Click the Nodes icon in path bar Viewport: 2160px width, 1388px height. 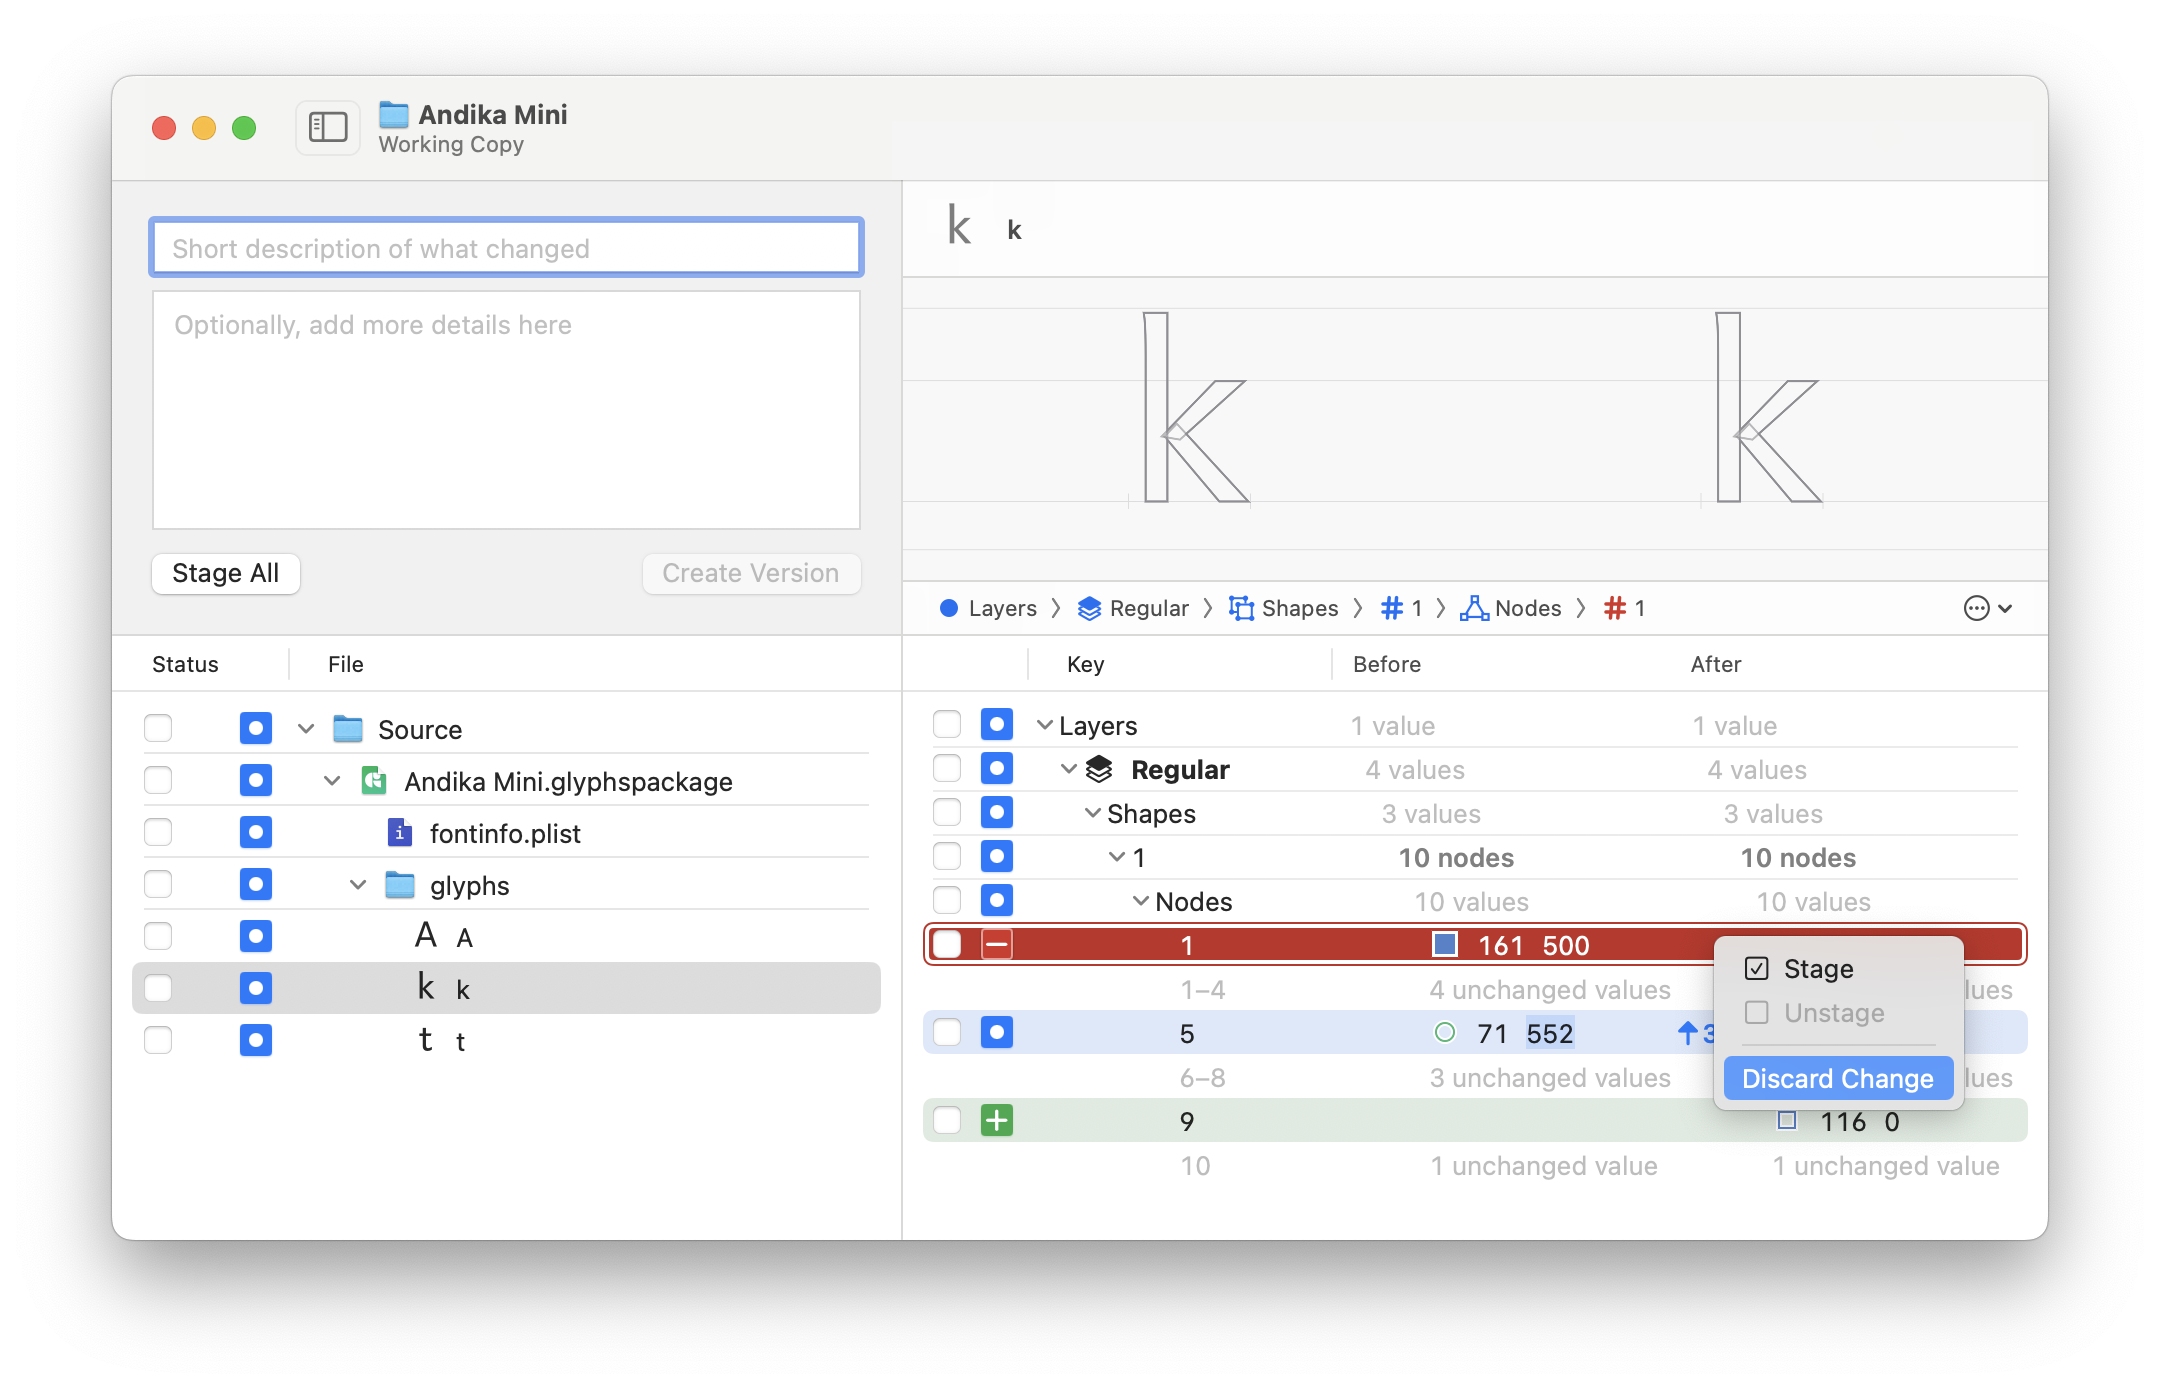coord(1474,608)
